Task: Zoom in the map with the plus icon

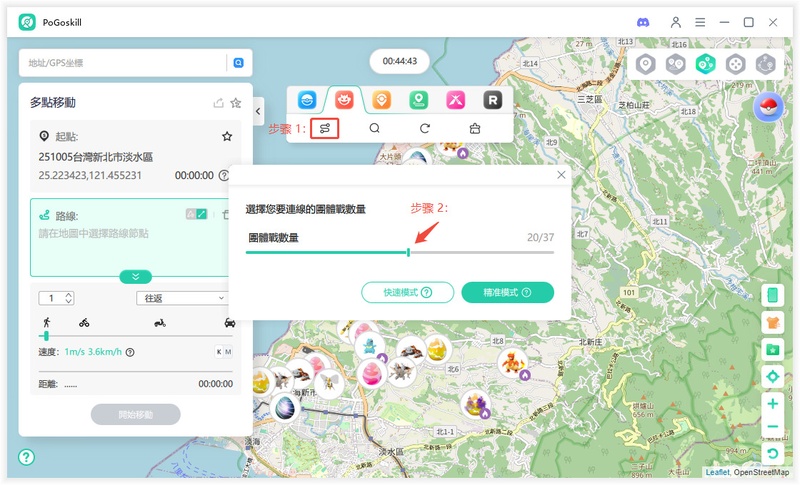Action: 772,404
